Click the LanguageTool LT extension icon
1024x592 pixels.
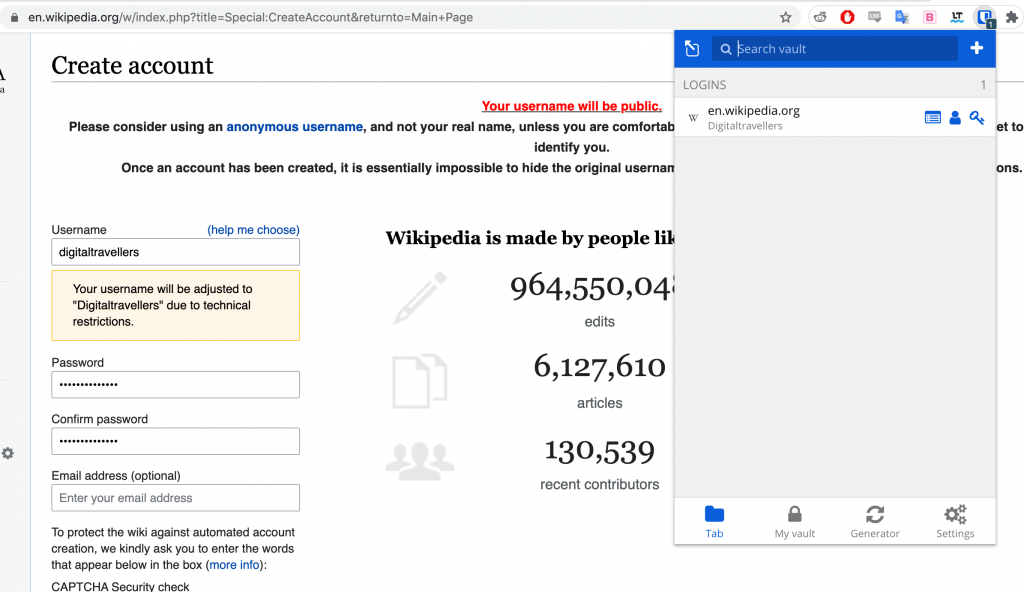(957, 17)
